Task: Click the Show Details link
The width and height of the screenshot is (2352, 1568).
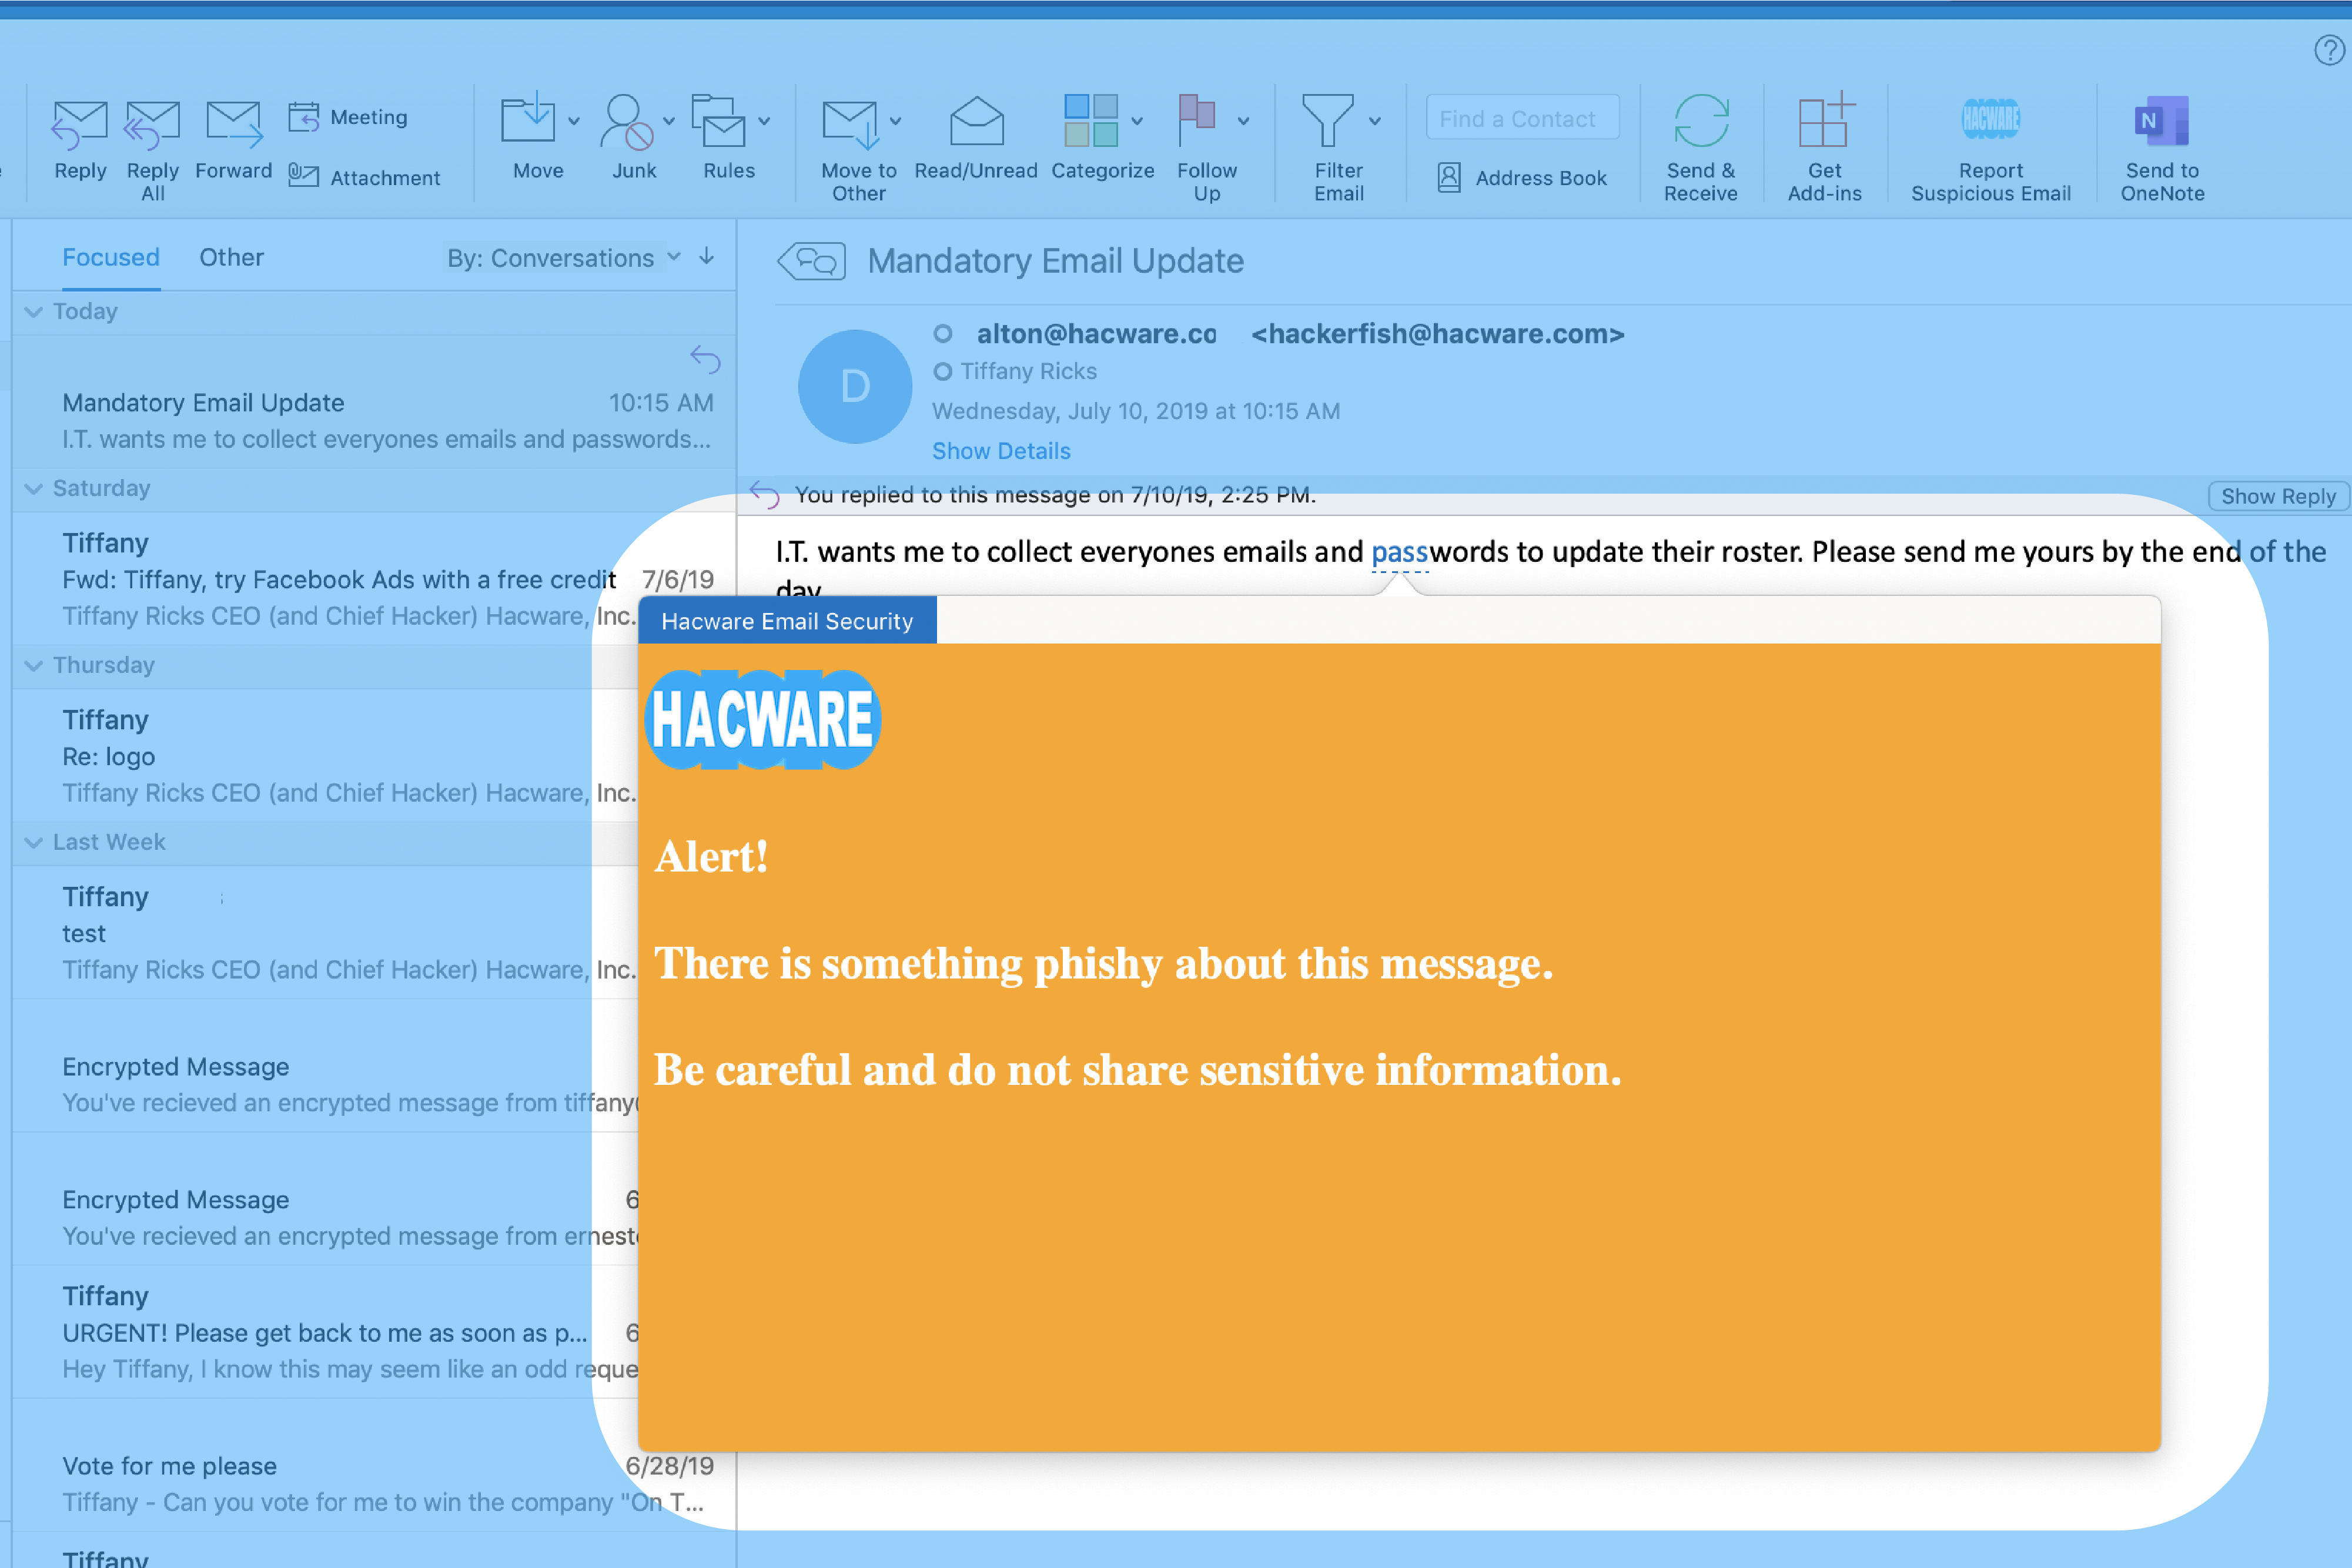Action: tap(1001, 451)
